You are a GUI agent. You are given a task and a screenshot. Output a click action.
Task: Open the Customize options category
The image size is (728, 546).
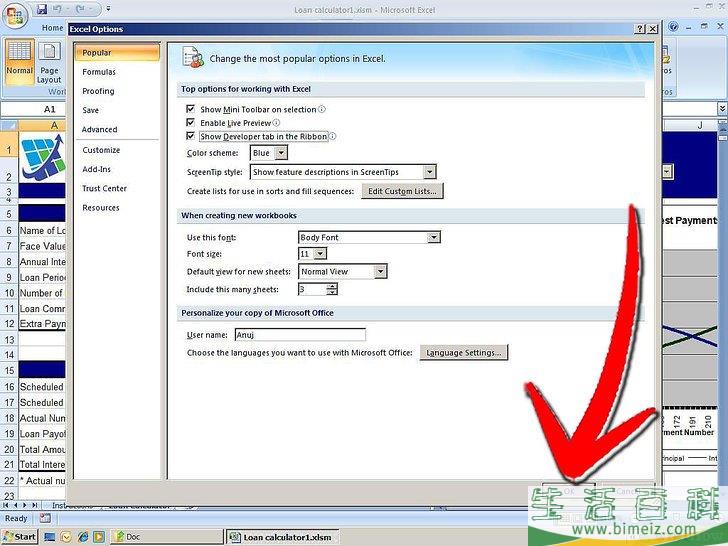[x=117, y=150]
